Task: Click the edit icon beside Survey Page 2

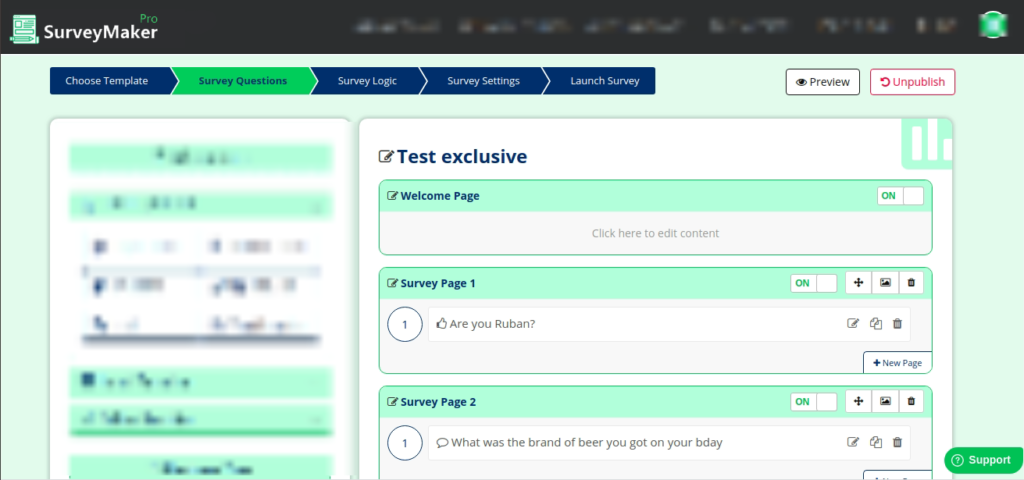Action: (392, 402)
